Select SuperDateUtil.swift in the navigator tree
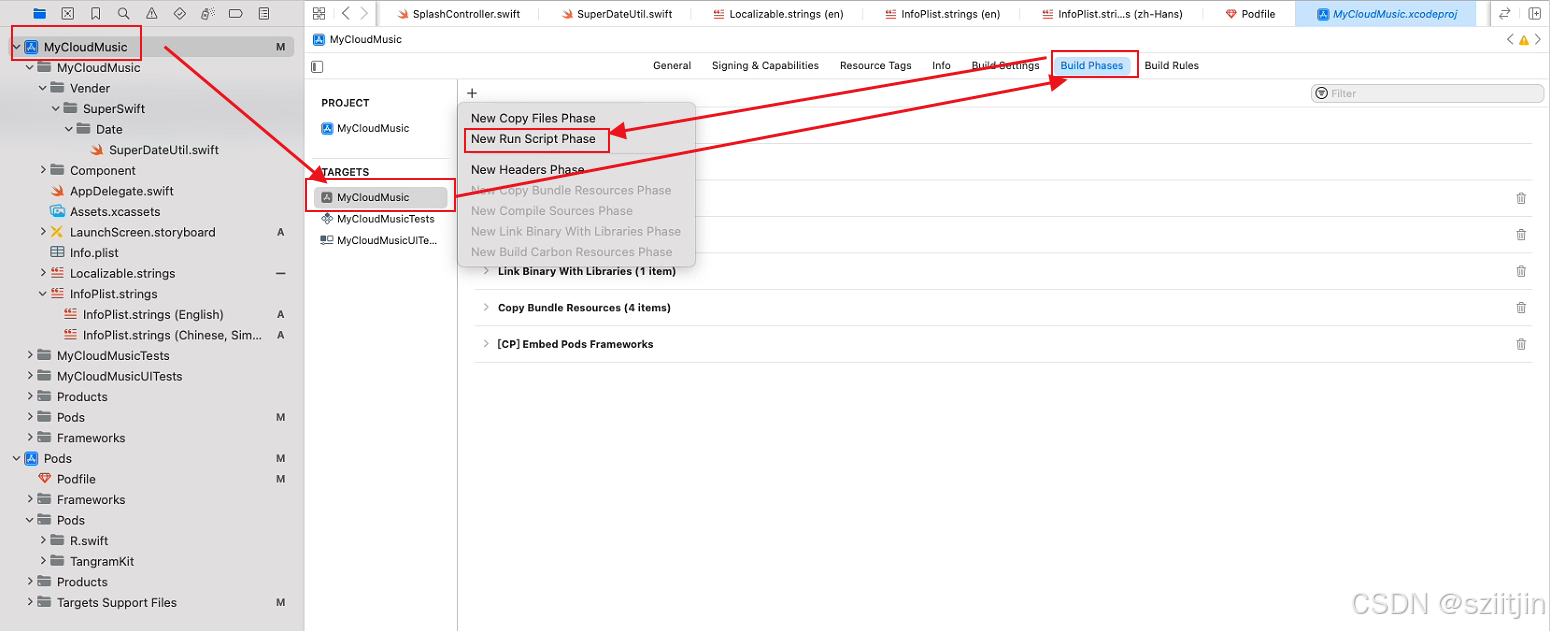This screenshot has width=1550, height=631. (x=164, y=150)
